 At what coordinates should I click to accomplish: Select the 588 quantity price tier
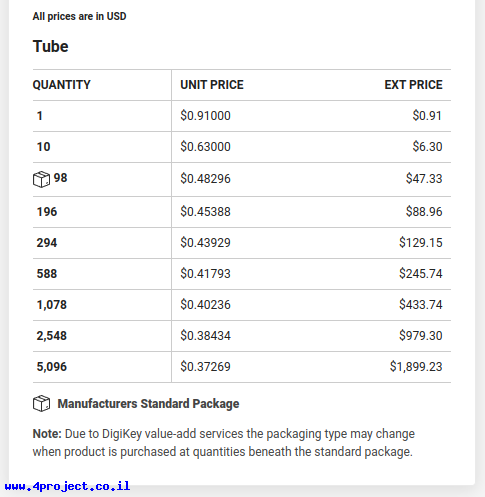[242, 274]
